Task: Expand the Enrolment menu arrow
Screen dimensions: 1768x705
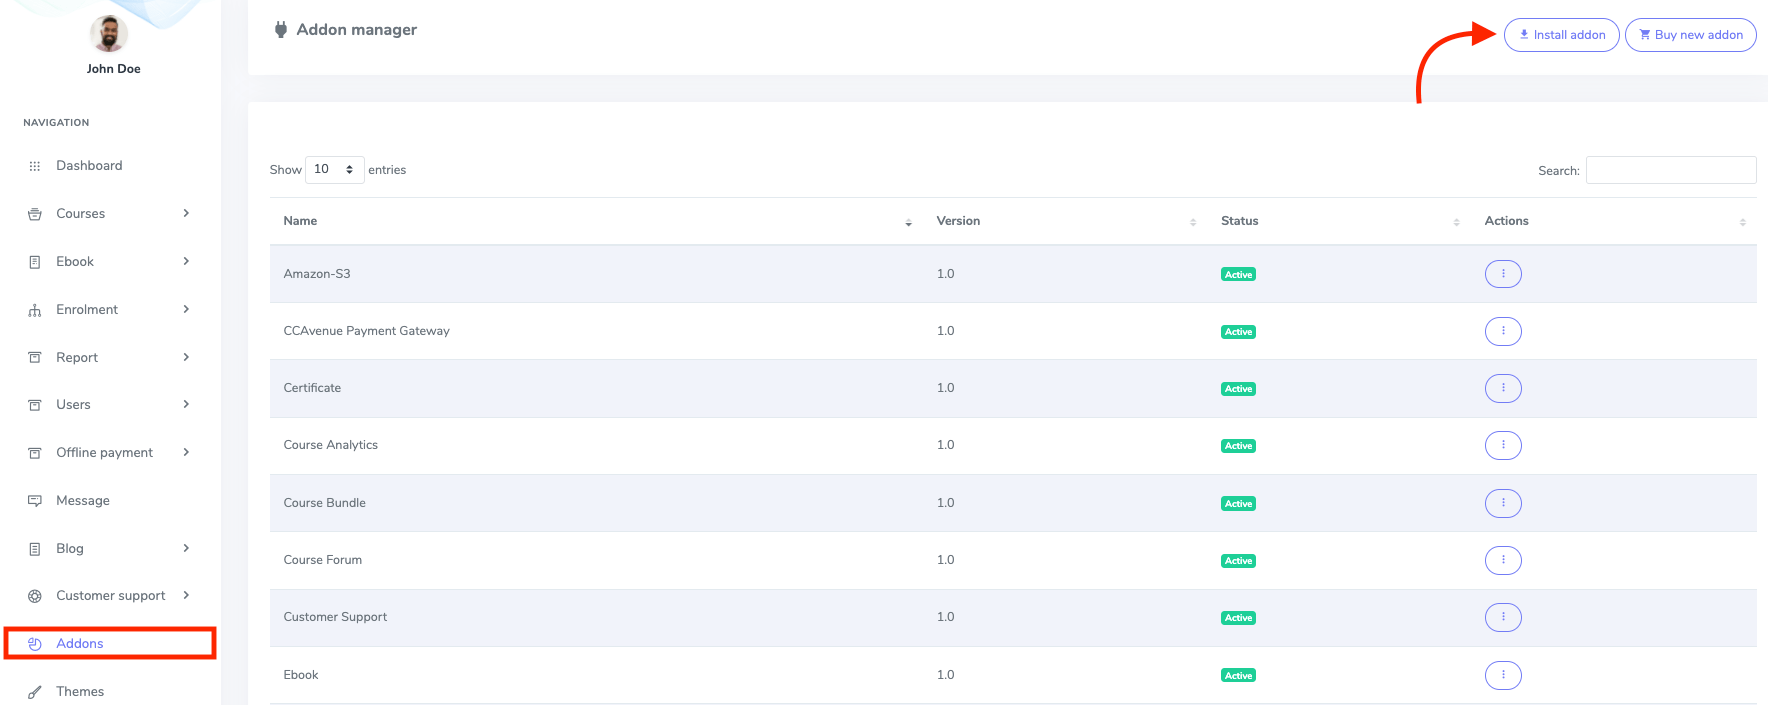Action: 186,309
